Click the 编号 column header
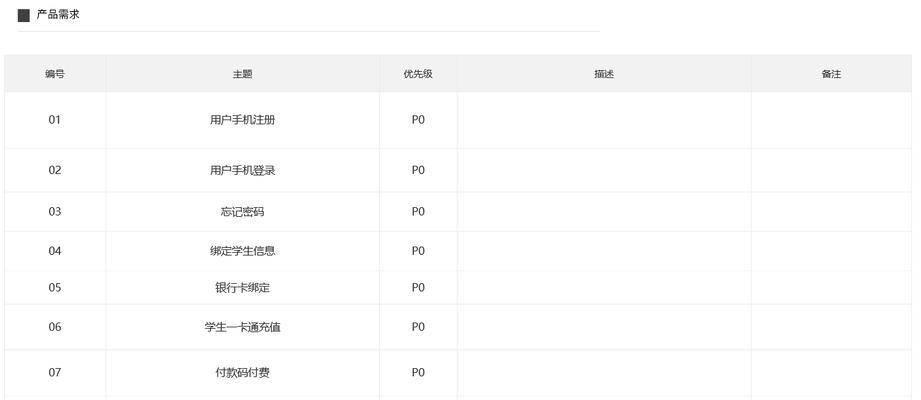This screenshot has height=400, width=921. tap(55, 74)
